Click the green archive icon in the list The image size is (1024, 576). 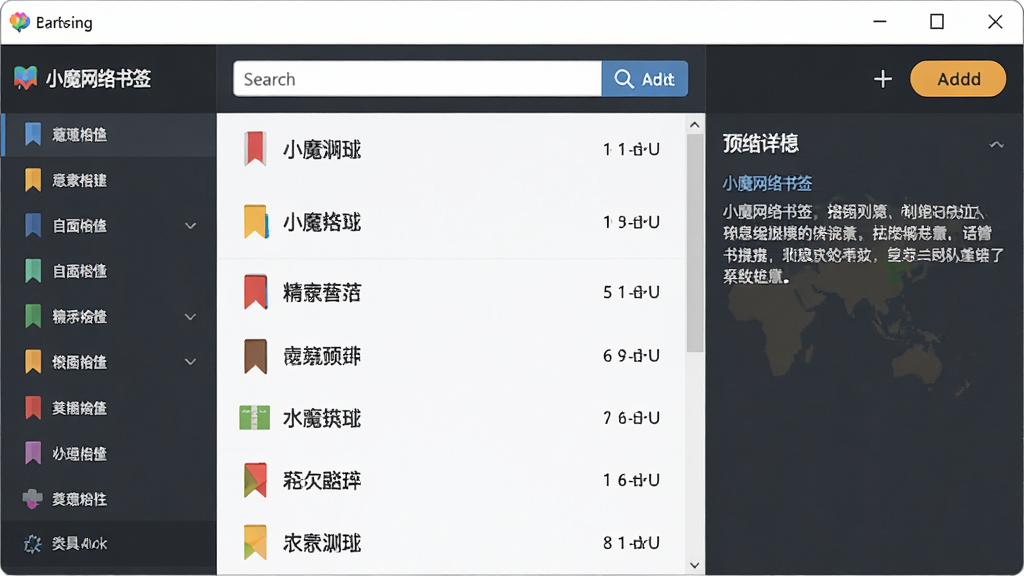click(x=255, y=417)
